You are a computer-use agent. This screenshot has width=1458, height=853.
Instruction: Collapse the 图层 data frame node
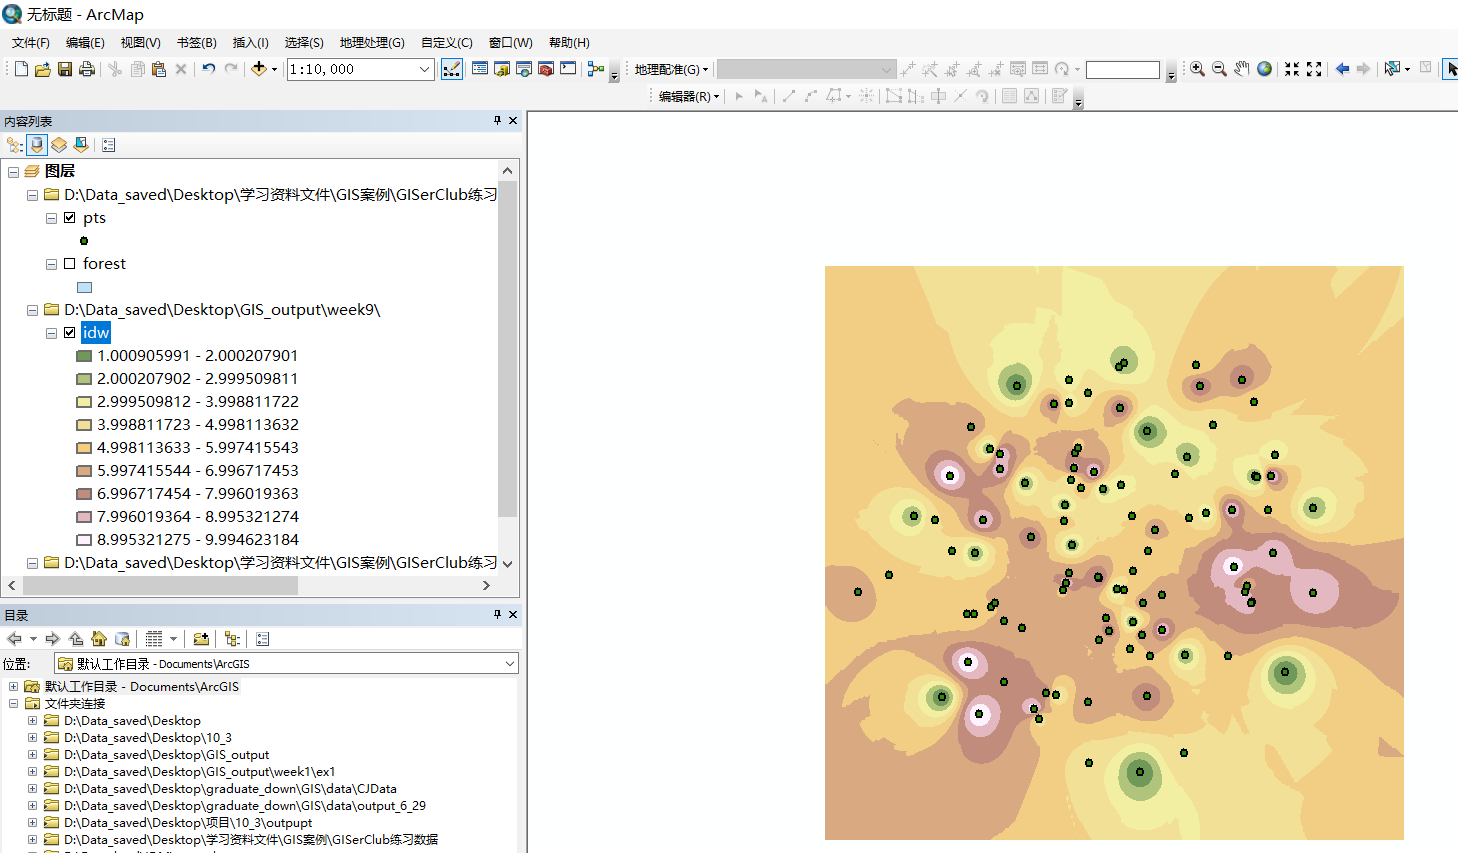coord(13,172)
